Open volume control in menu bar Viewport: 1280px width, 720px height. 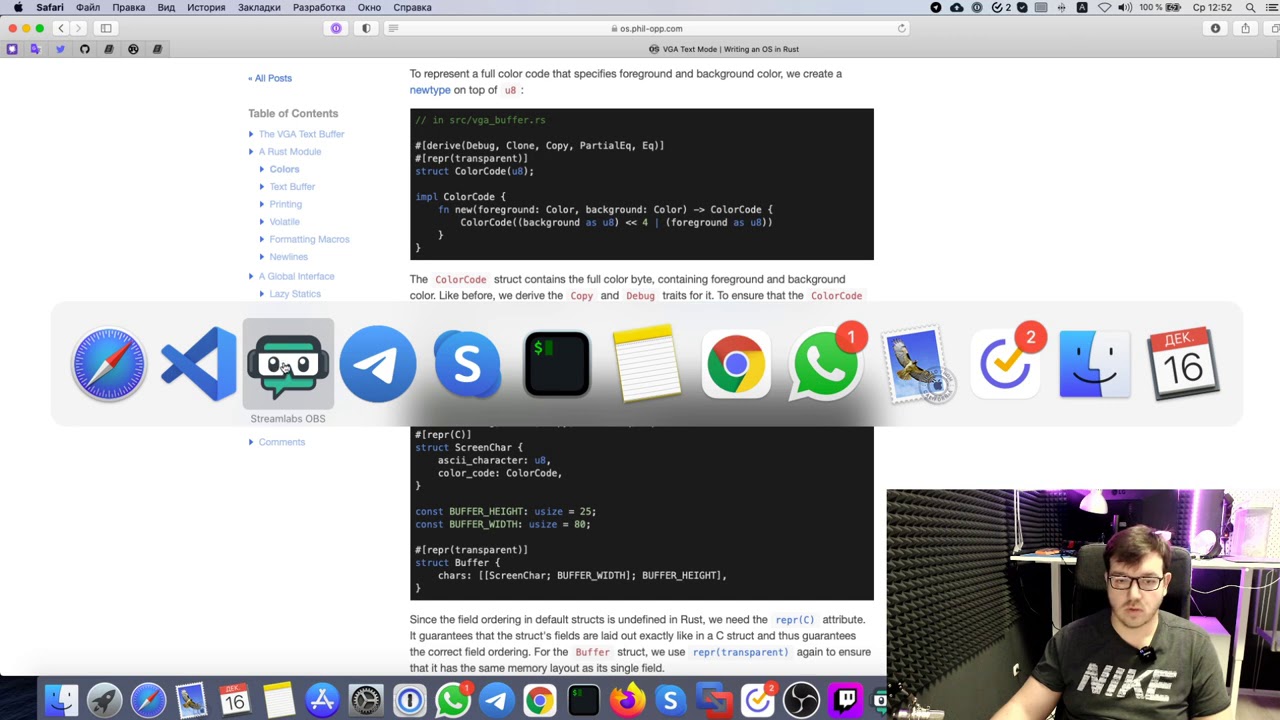(x=1125, y=7)
